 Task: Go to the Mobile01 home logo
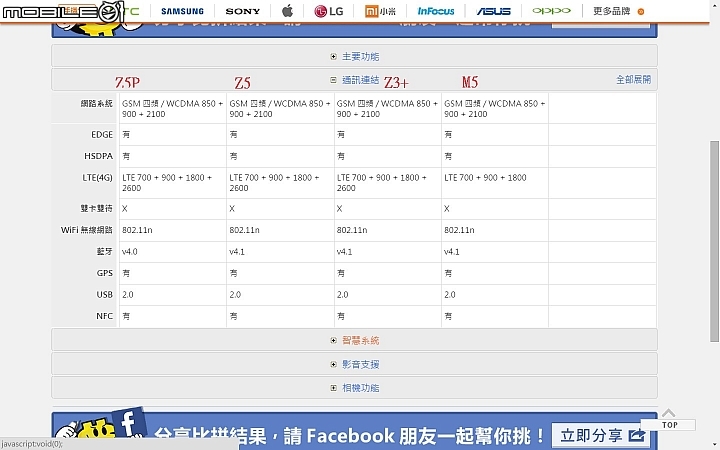pyautogui.click(x=63, y=12)
